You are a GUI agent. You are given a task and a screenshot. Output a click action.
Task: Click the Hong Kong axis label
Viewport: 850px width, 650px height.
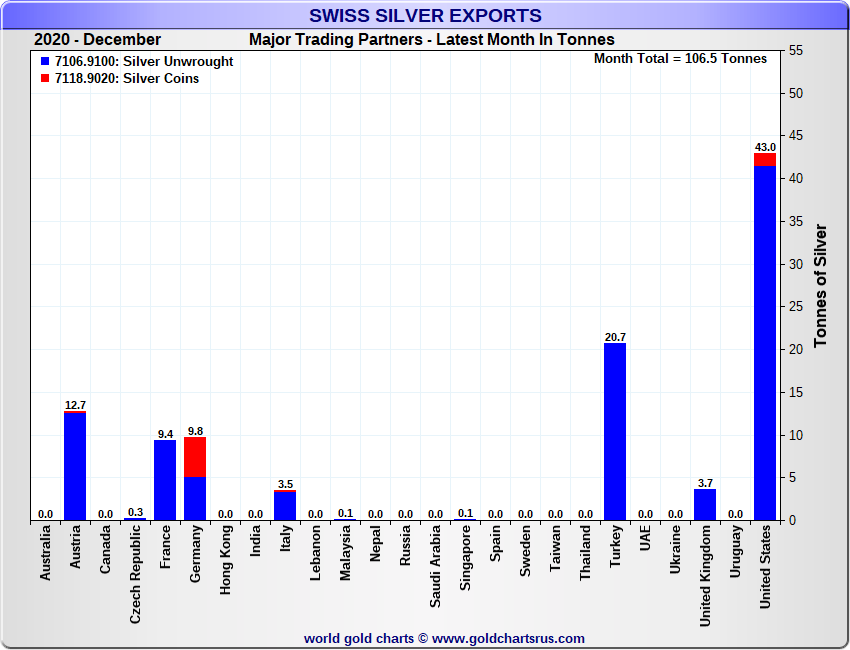pos(225,562)
